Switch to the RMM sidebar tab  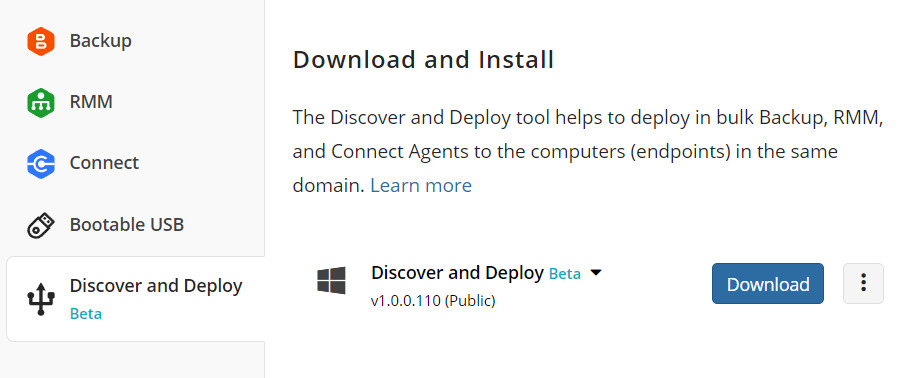135,102
